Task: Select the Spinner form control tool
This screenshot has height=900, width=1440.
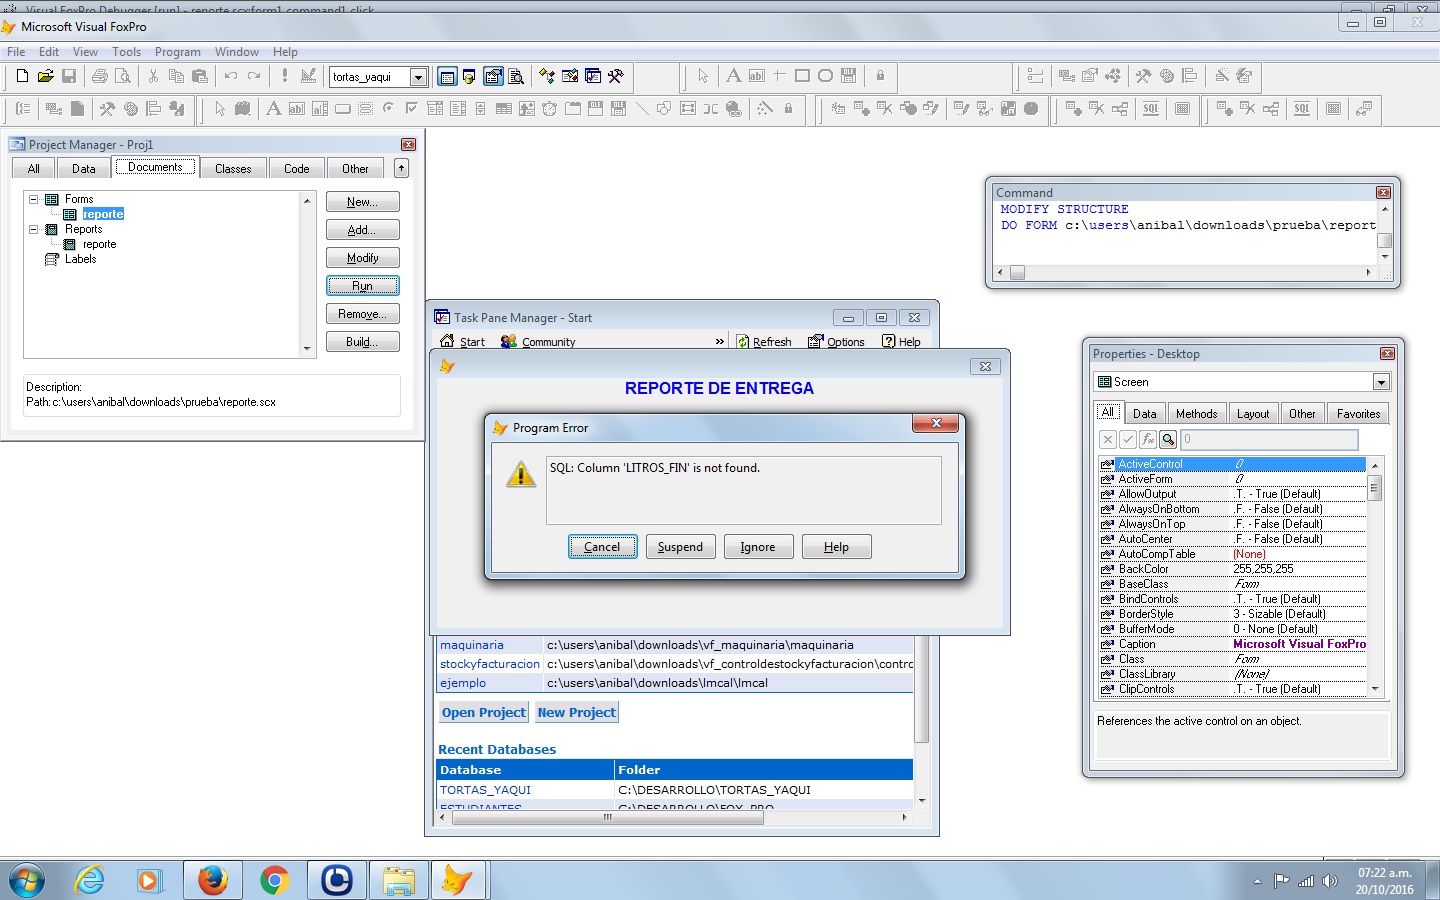Action: 480,108
